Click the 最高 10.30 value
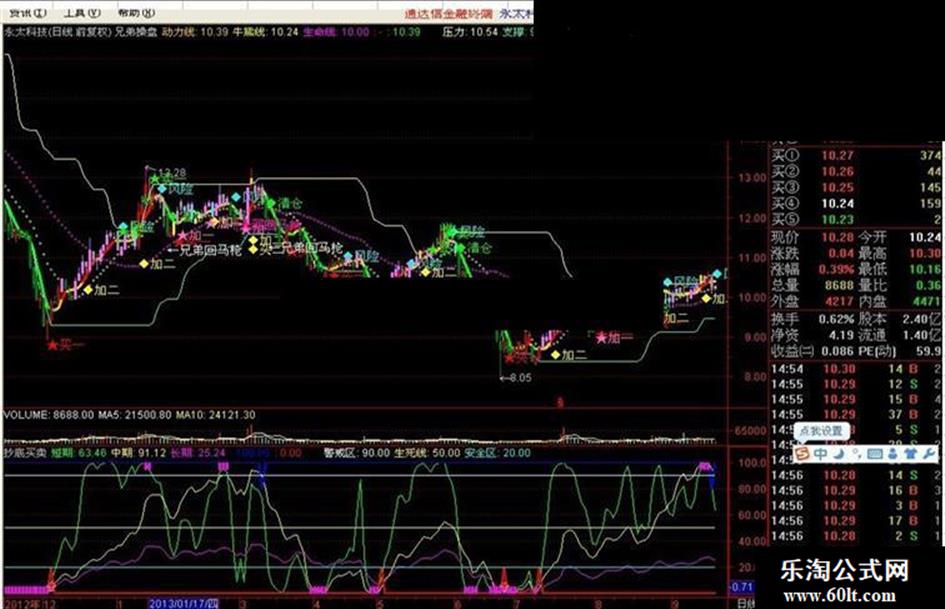 [x=925, y=253]
